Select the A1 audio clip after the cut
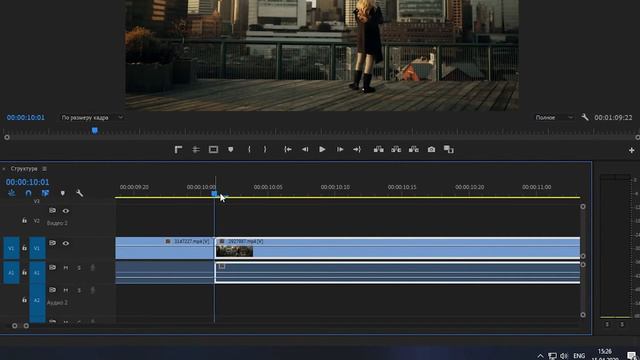This screenshot has width=640, height=360. tap(398, 273)
